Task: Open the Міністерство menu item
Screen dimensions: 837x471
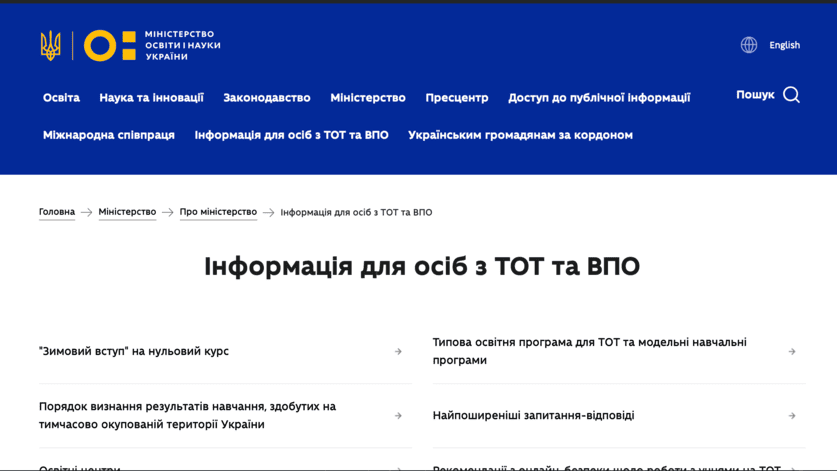Action: [368, 98]
